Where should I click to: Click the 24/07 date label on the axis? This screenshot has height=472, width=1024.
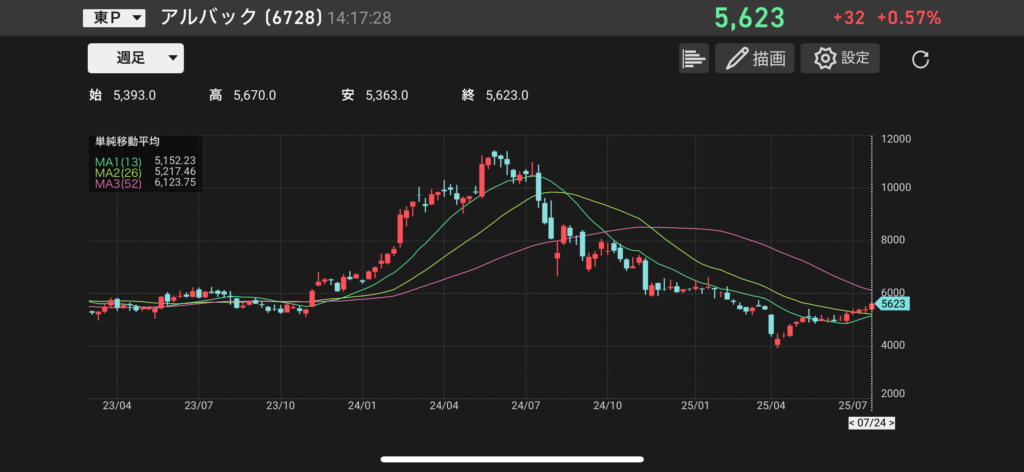tap(528, 405)
